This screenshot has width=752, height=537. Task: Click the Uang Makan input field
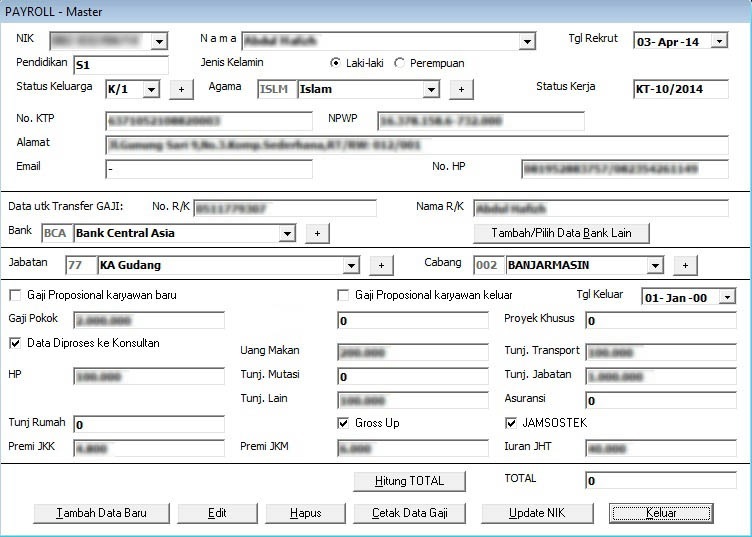point(413,353)
